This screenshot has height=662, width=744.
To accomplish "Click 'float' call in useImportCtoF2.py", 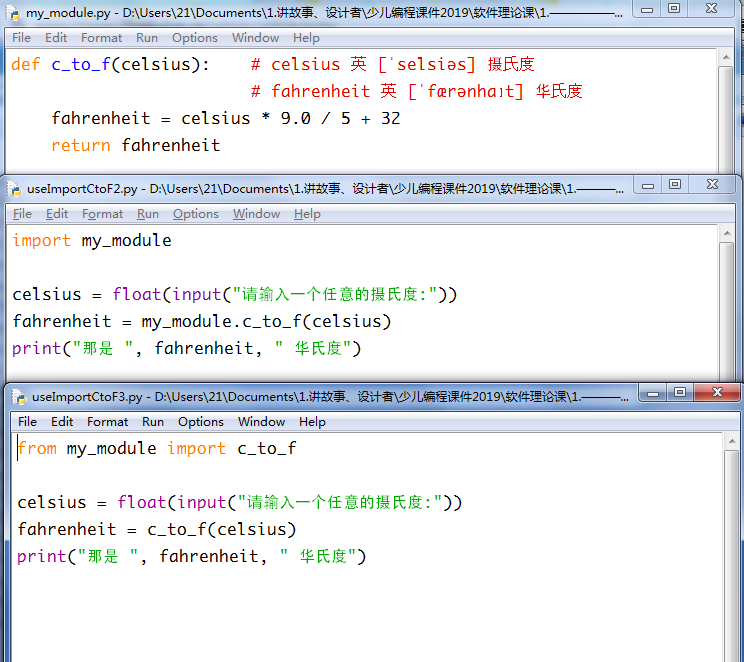I will 137,294.
